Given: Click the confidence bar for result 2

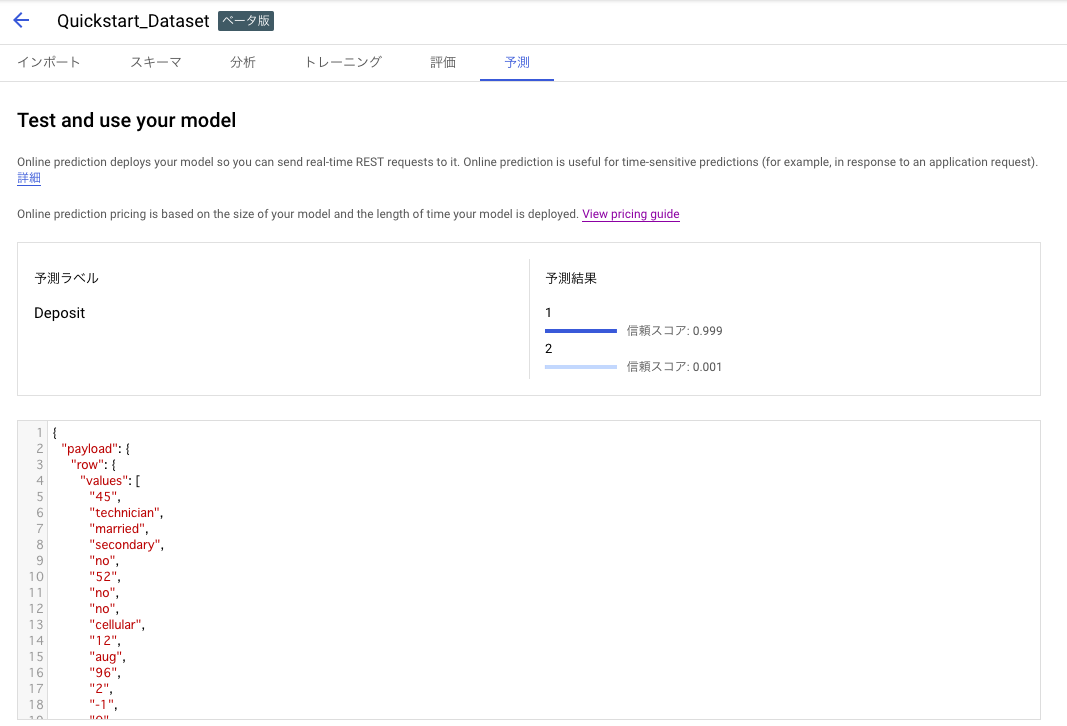Looking at the screenshot, I should [x=581, y=366].
